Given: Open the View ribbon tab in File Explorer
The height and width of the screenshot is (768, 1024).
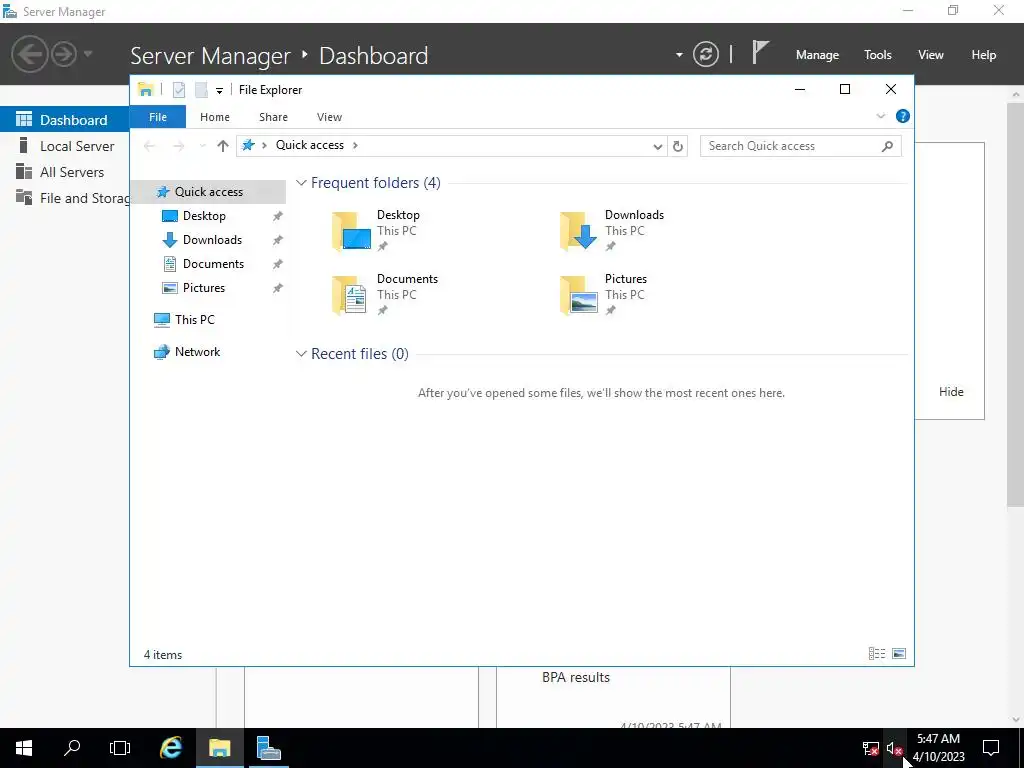Looking at the screenshot, I should point(329,117).
